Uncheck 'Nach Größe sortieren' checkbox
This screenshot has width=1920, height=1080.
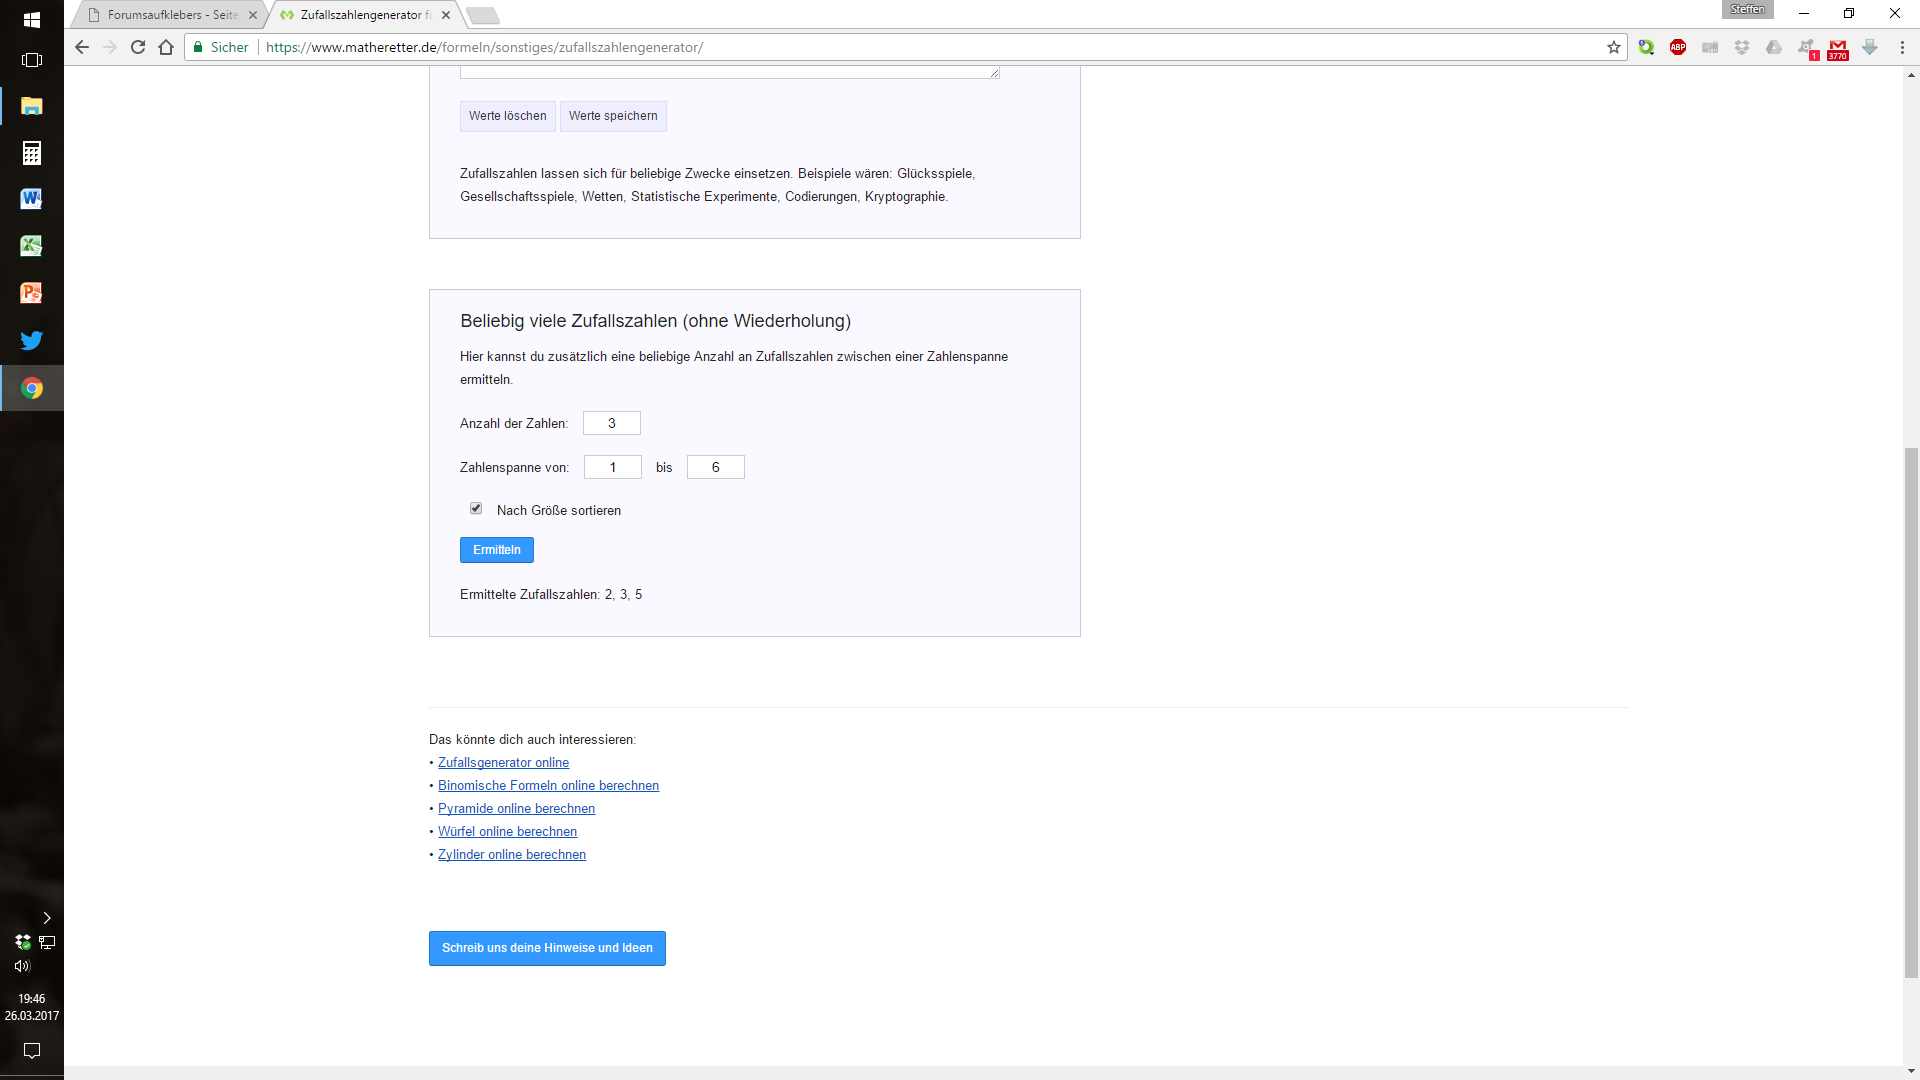pyautogui.click(x=476, y=509)
